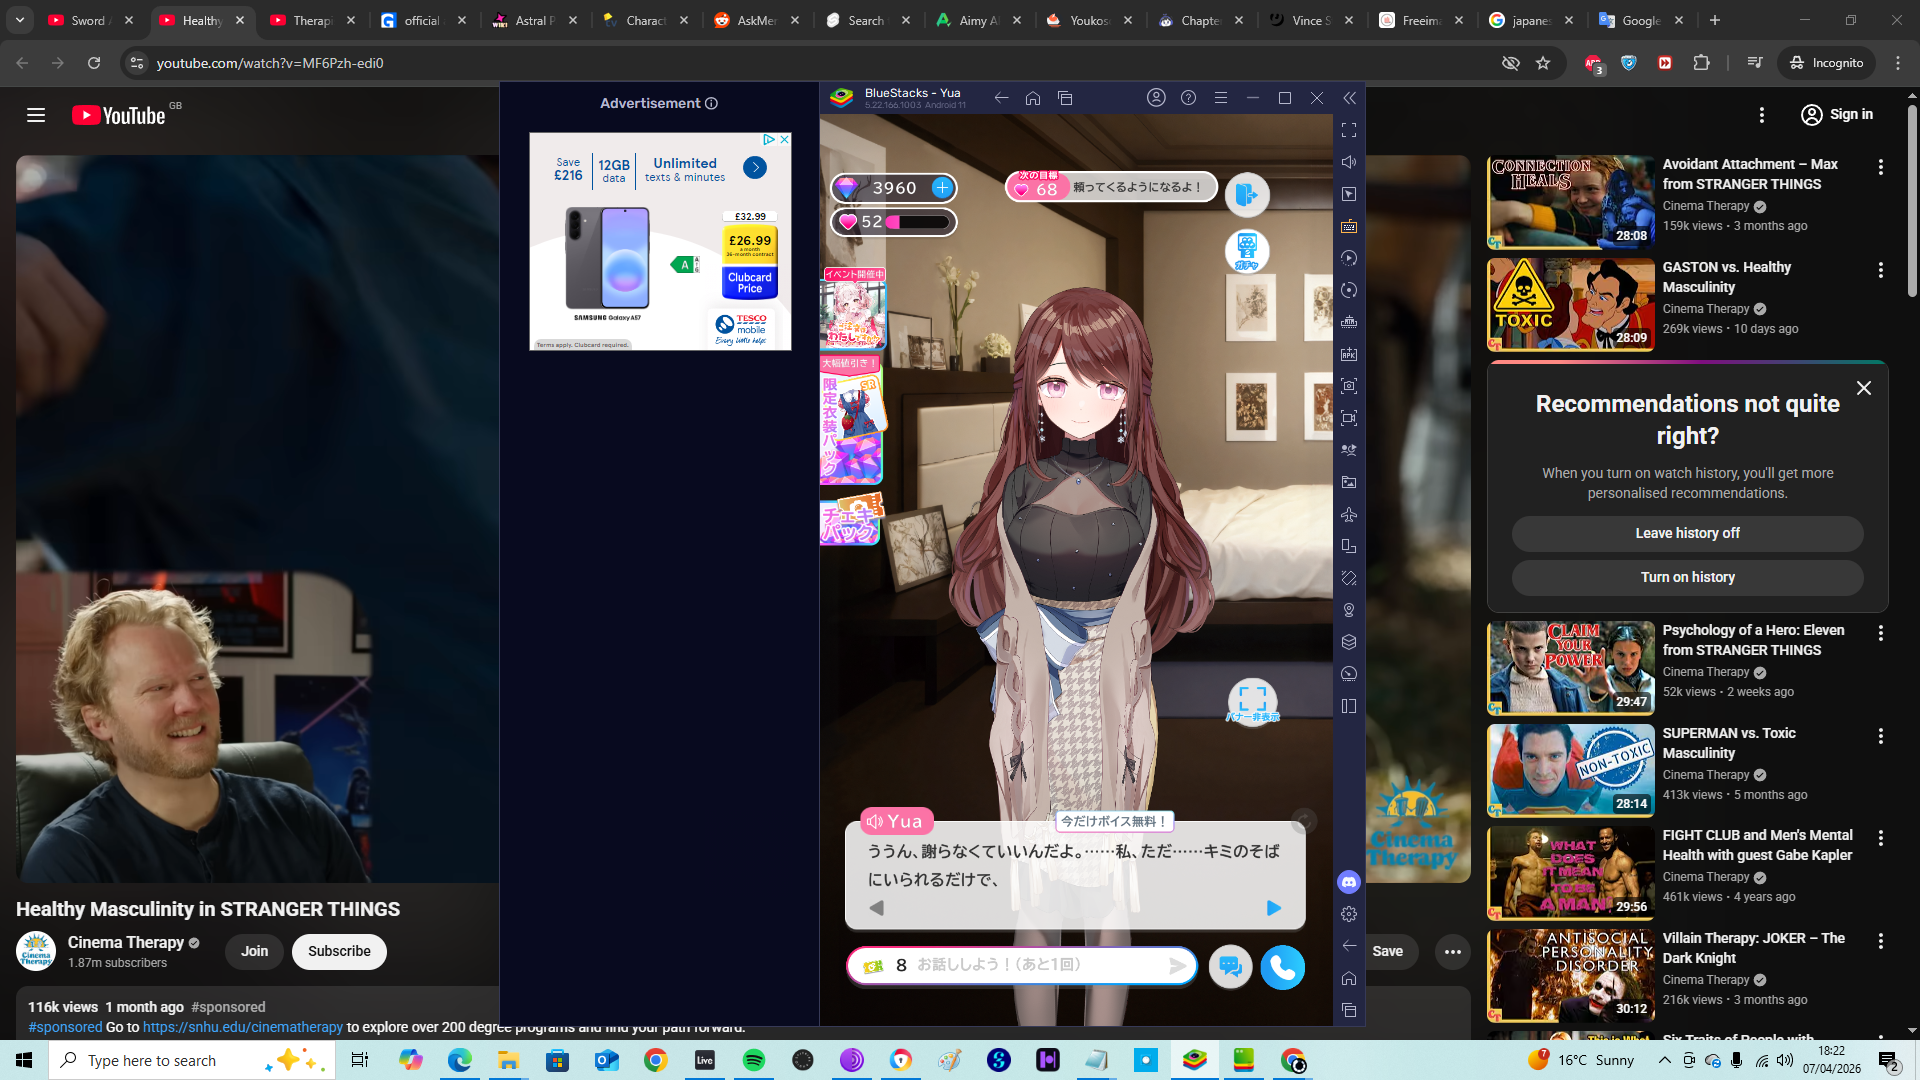Add gems with the plus icon
Viewport: 1920px width, 1080px height.
pos(942,188)
